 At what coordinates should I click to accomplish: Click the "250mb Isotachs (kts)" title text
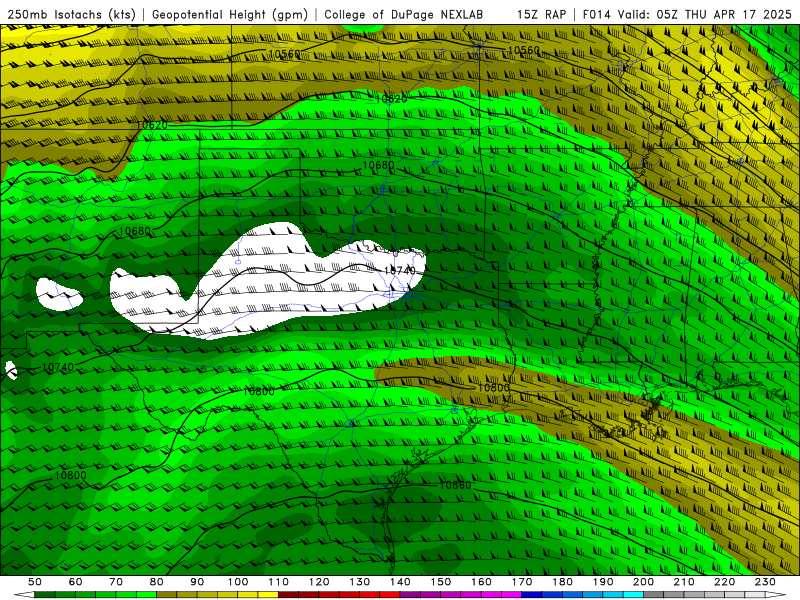(x=71, y=14)
